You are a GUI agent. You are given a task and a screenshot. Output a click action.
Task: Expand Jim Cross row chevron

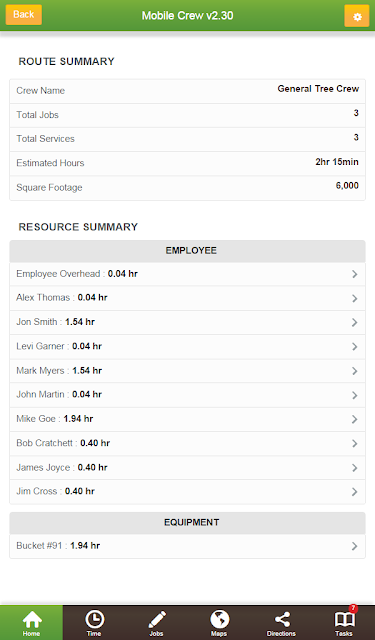coord(355,492)
